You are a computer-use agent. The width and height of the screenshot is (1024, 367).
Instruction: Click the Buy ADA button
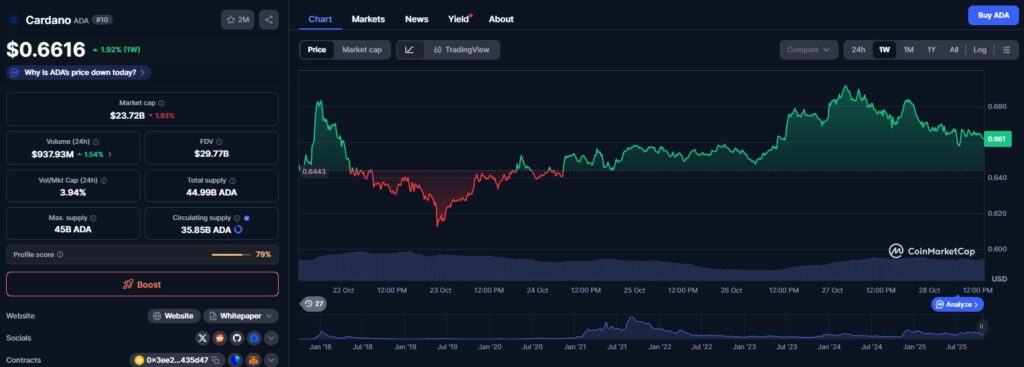[x=993, y=15]
